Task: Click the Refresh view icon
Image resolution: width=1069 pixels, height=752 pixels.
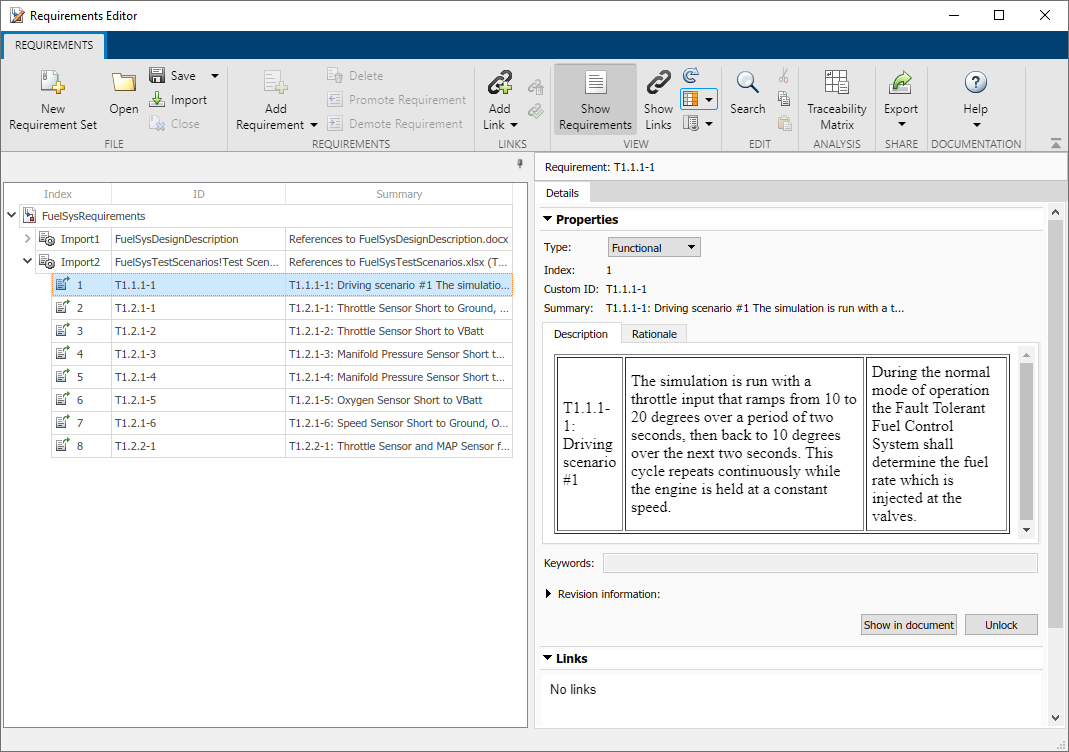Action: click(691, 76)
